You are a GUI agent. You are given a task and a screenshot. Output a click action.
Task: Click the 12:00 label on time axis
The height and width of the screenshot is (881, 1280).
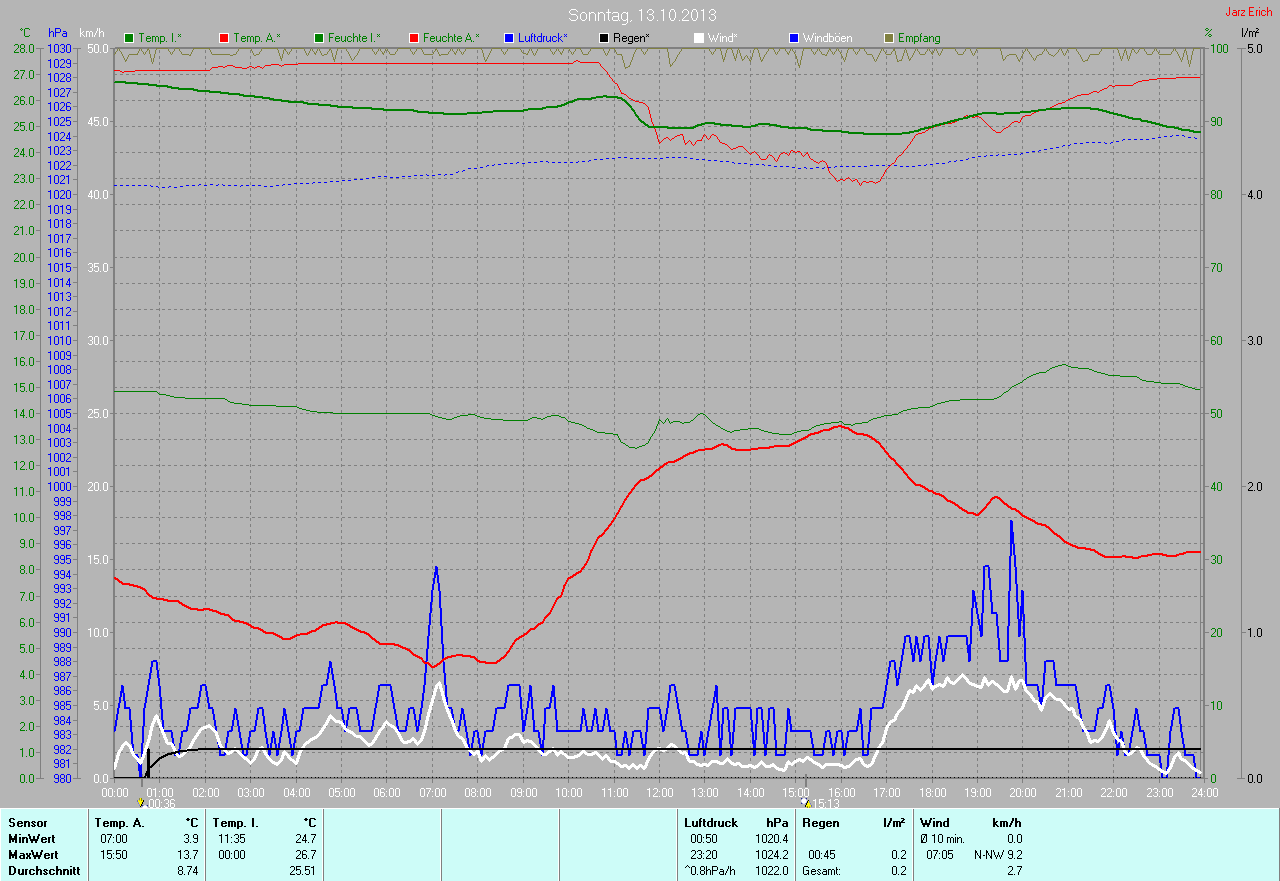(x=659, y=792)
